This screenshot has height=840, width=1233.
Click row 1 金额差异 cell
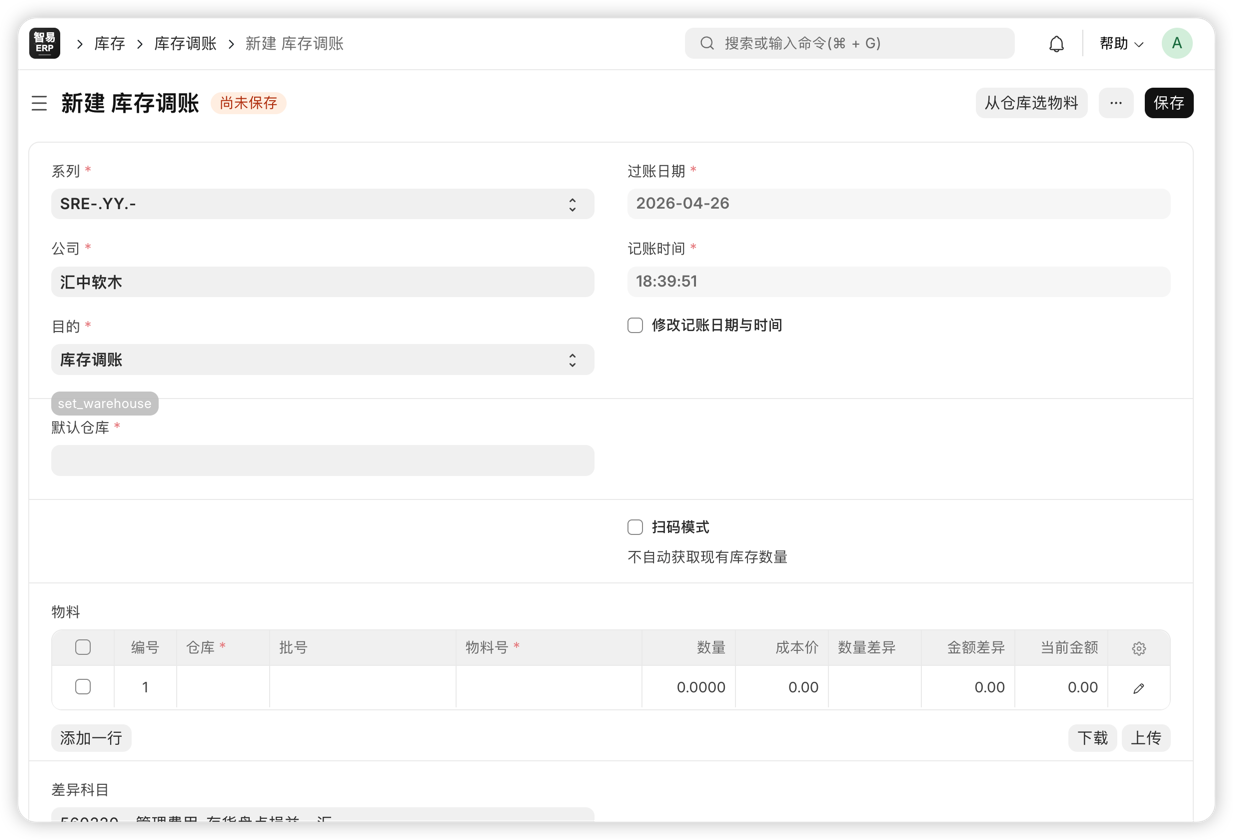[968, 688]
